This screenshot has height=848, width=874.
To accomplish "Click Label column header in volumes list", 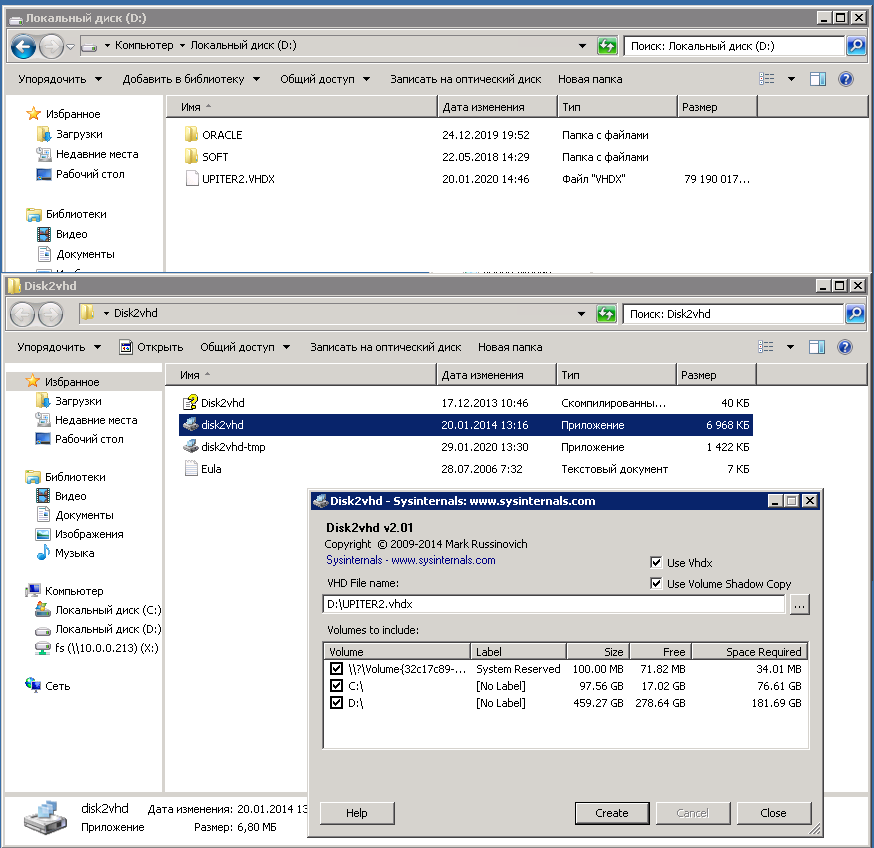I will coord(518,652).
